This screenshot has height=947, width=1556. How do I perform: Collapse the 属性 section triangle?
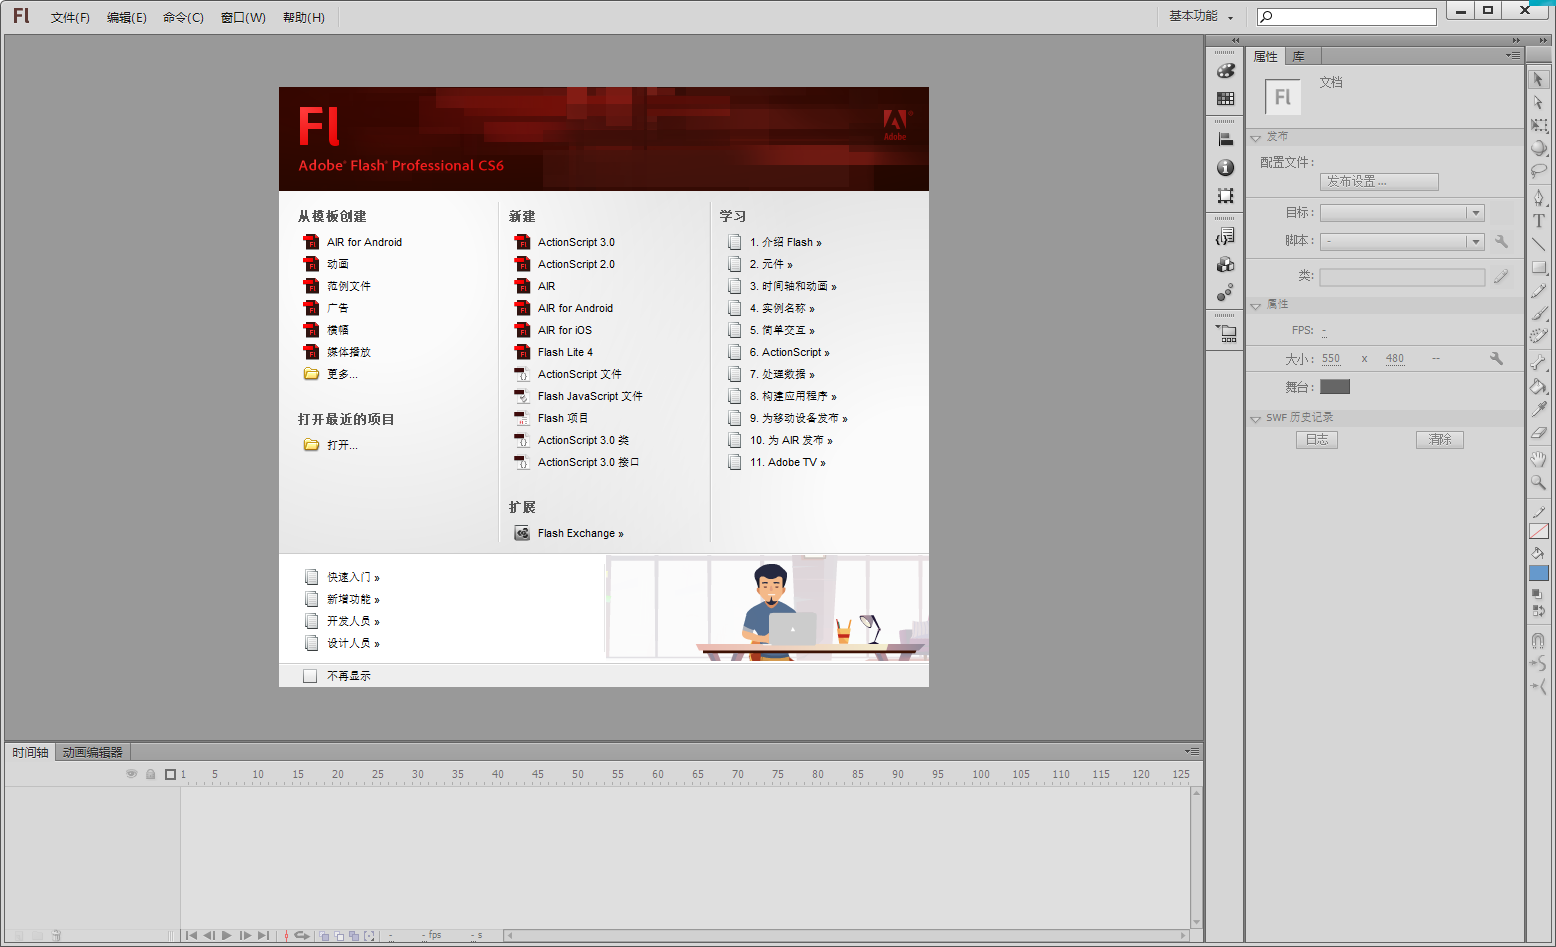(1255, 305)
